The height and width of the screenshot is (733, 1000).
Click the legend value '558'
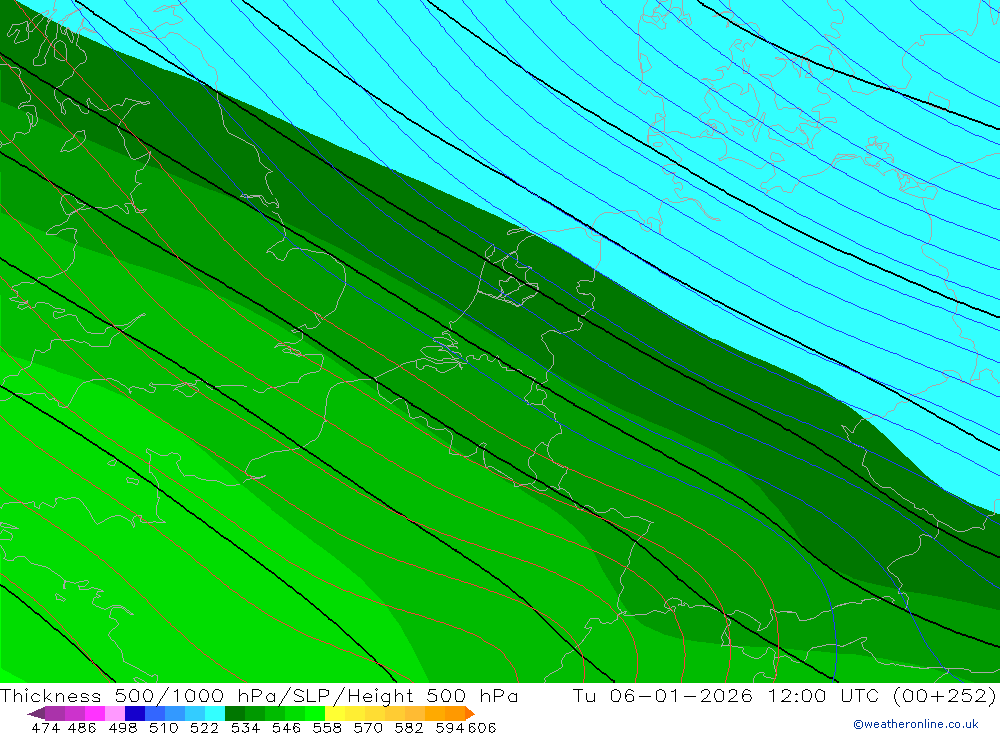pyautogui.click(x=327, y=727)
